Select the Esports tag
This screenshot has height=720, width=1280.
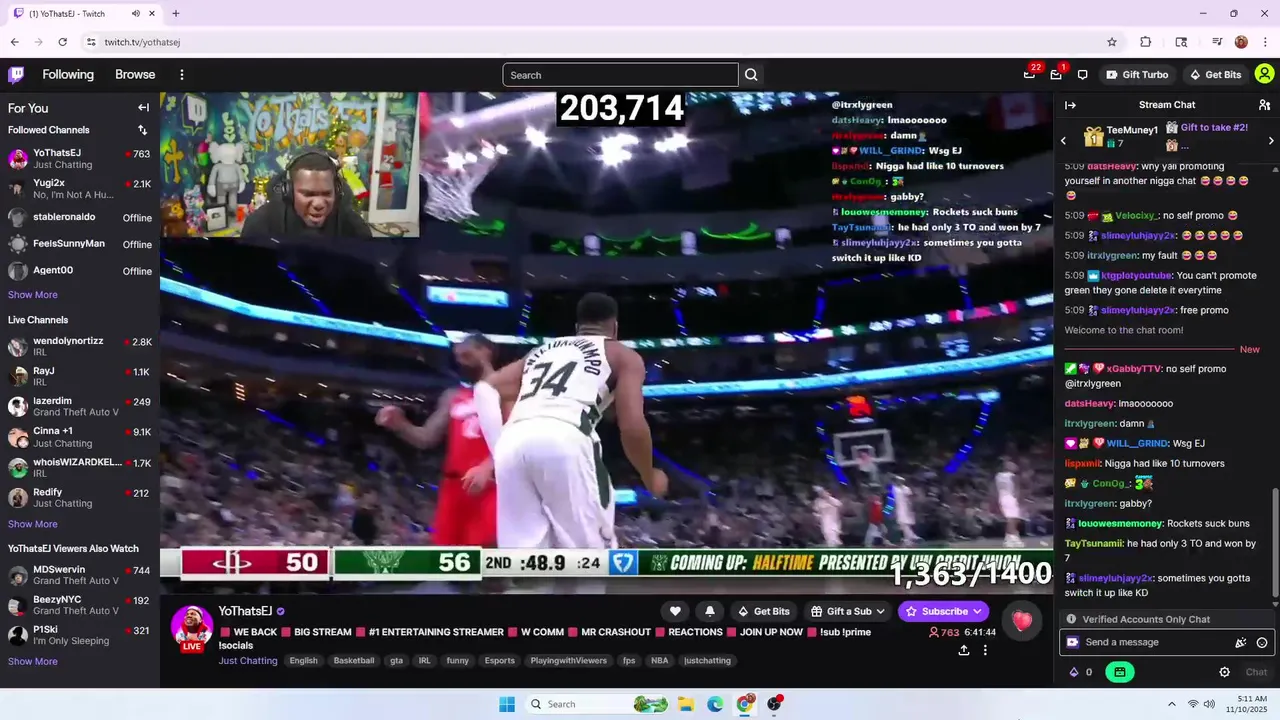coord(500,661)
